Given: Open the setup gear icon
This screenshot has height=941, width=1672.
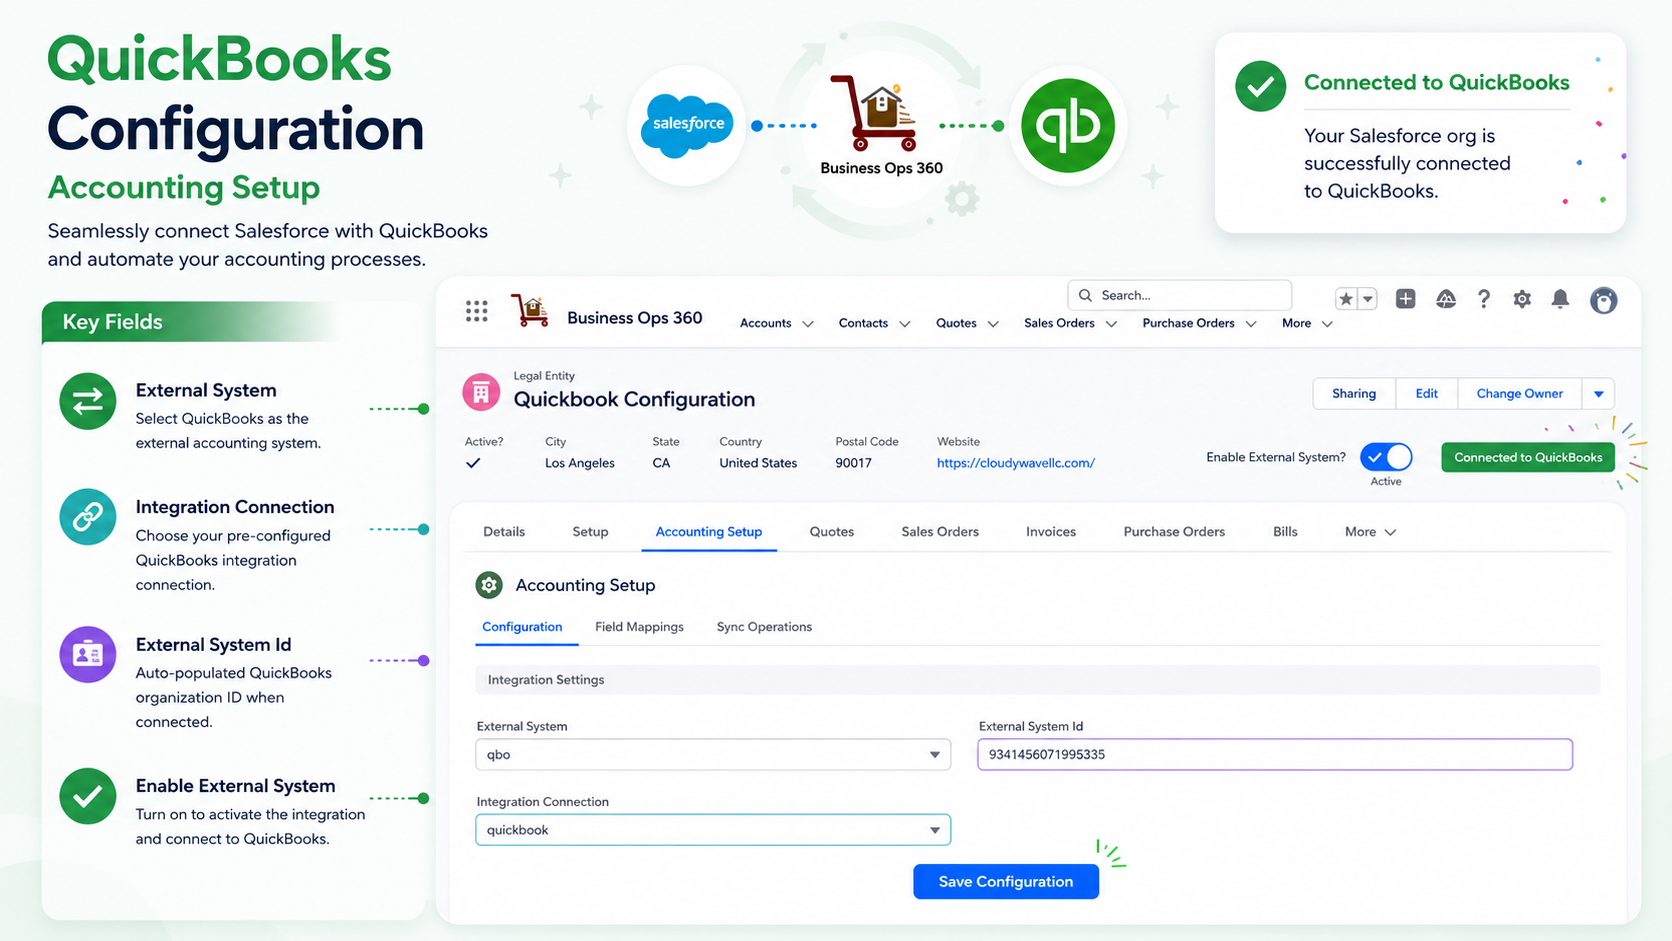Looking at the screenshot, I should [x=1522, y=298].
